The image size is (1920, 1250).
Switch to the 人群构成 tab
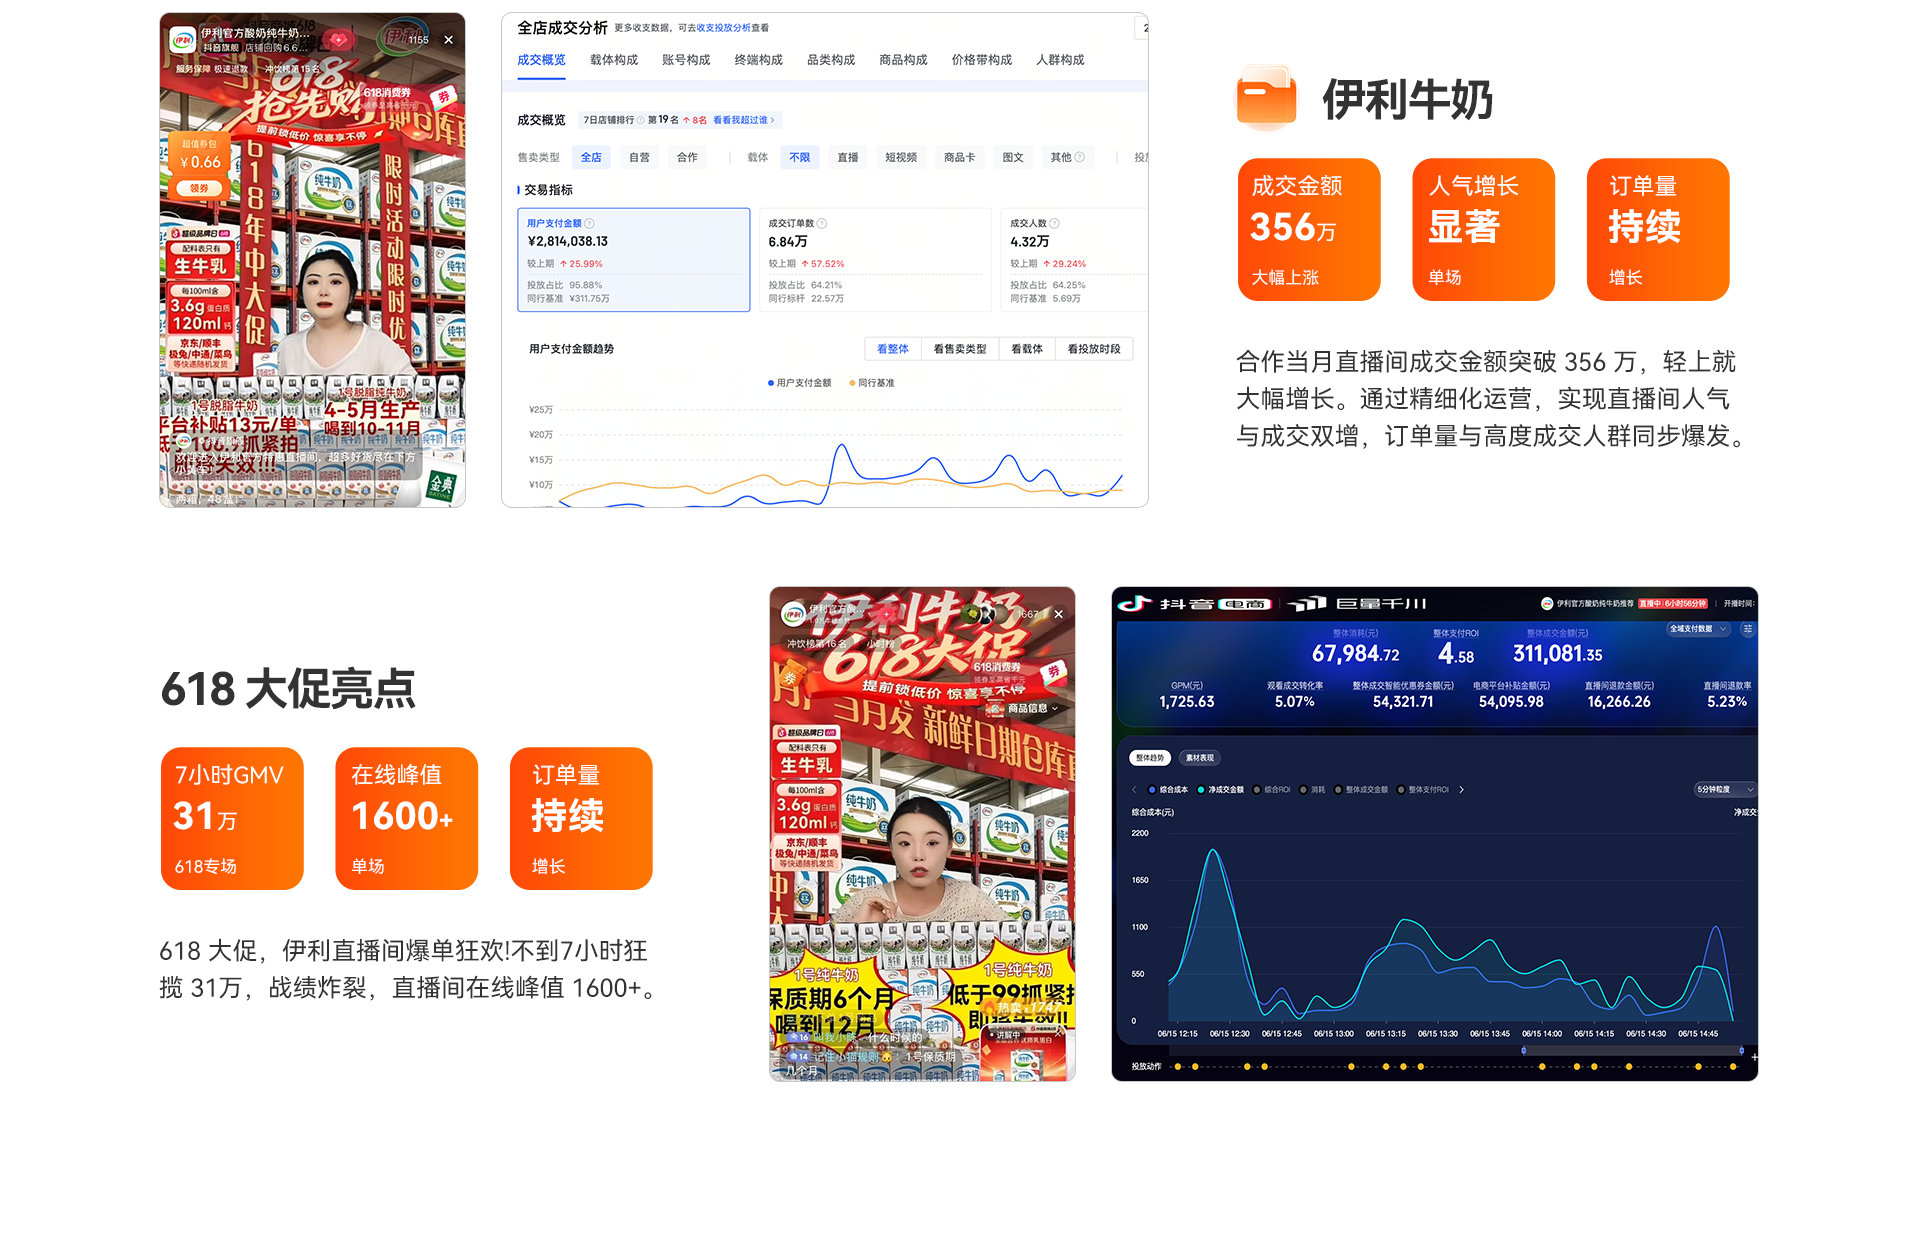(x=1060, y=60)
